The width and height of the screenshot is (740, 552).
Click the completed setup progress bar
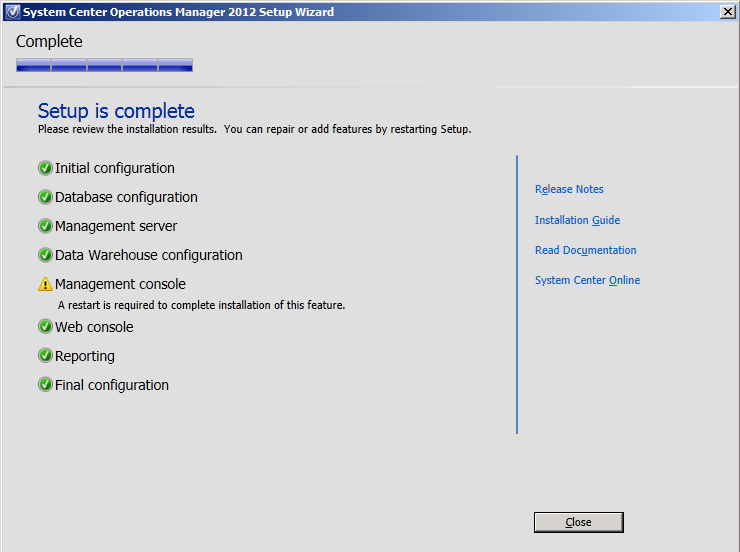point(104,65)
